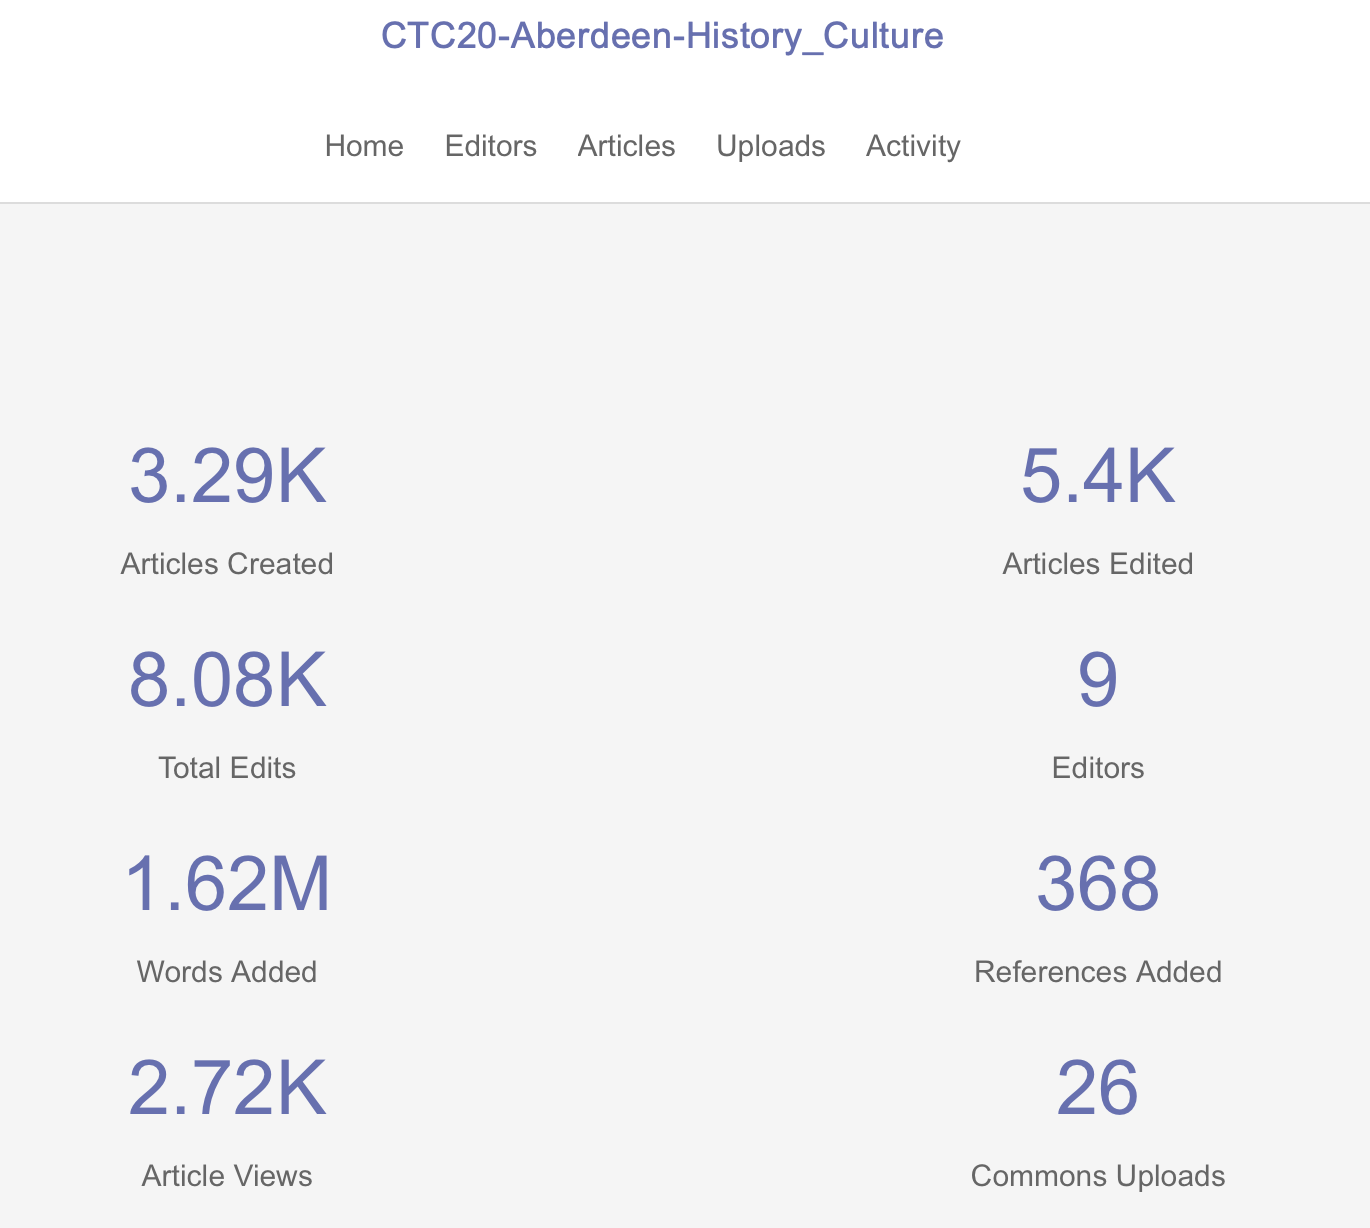The height and width of the screenshot is (1228, 1370).
Task: Open the Articles tab
Action: (626, 146)
